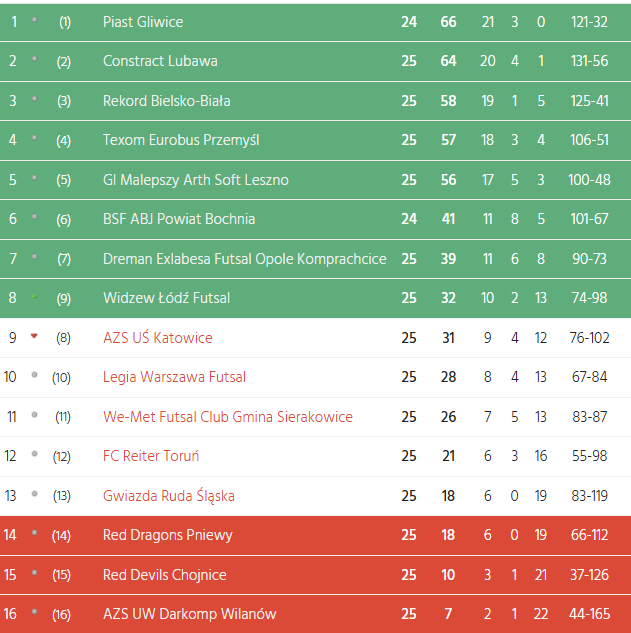
Task: Click Piast Gliwice's 66 points value
Action: pyautogui.click(x=448, y=22)
